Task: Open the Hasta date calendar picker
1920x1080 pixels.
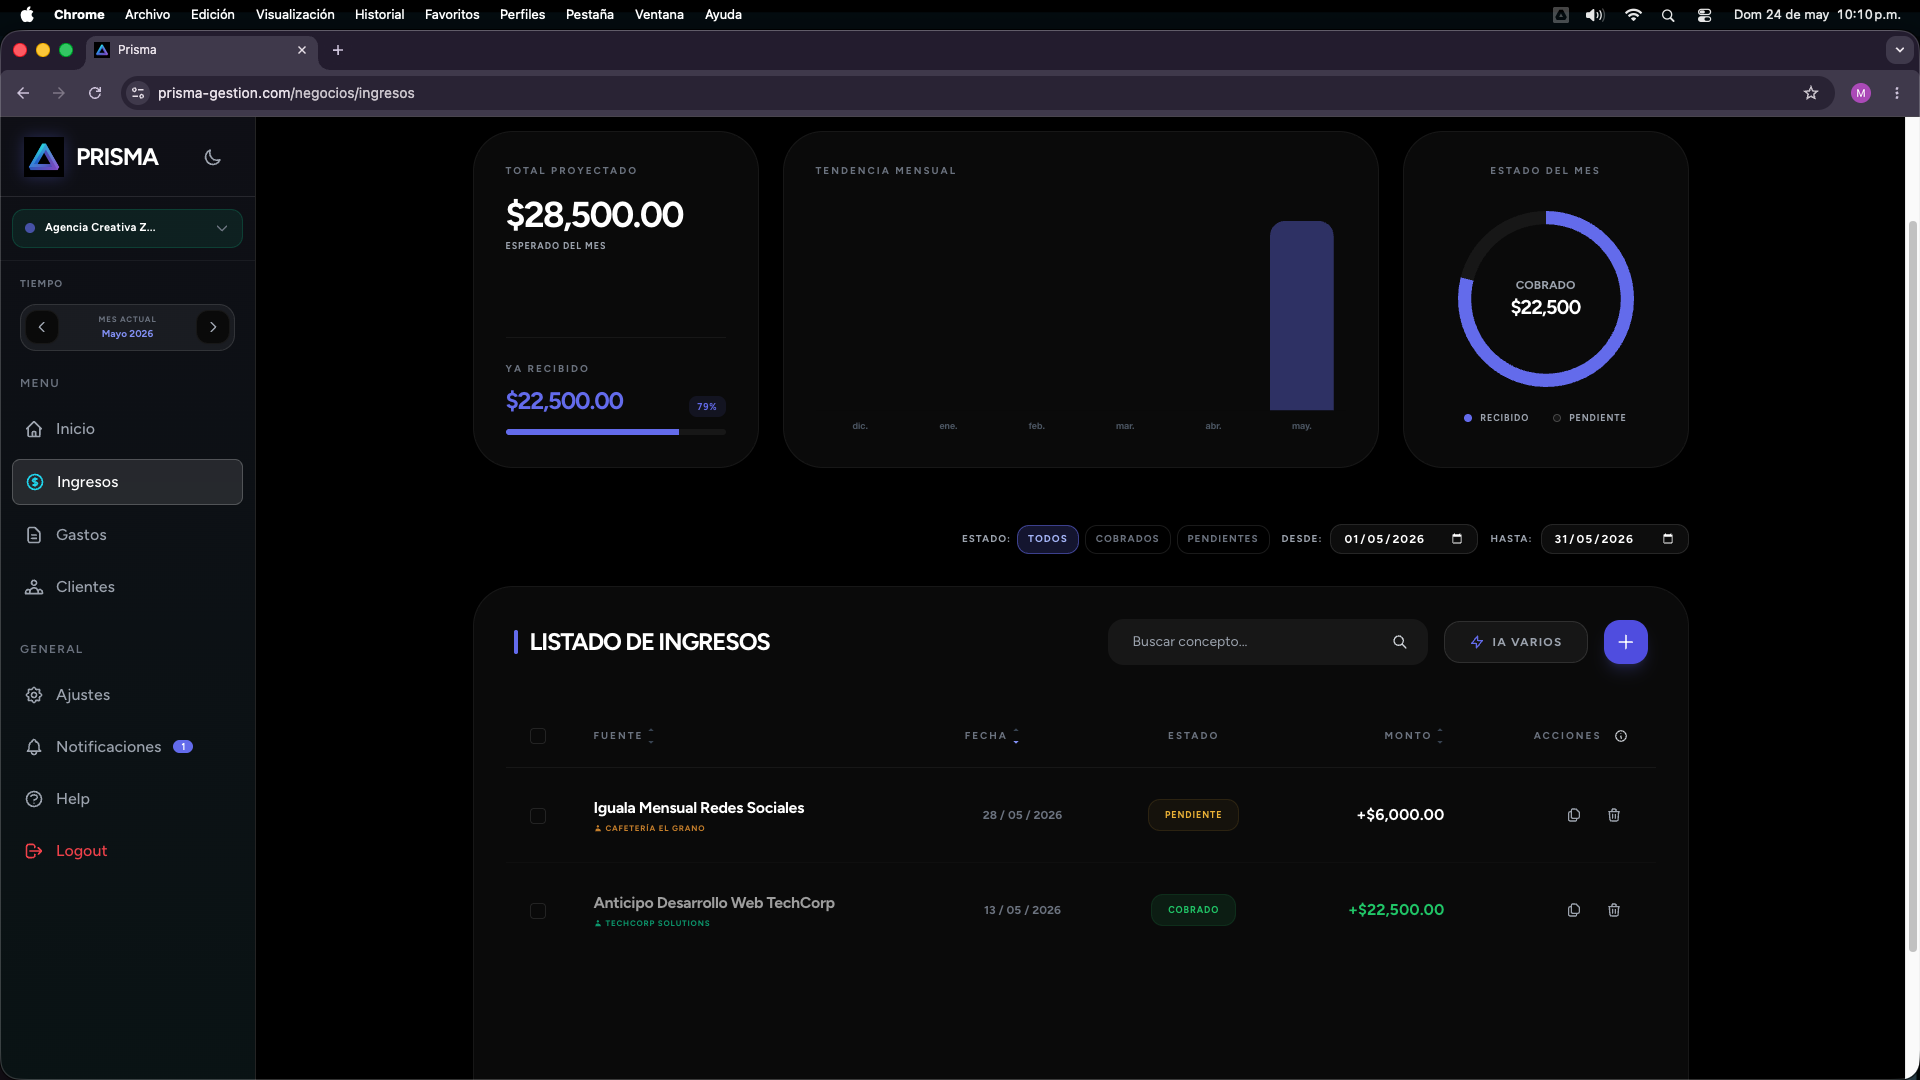Action: [x=1668, y=539]
